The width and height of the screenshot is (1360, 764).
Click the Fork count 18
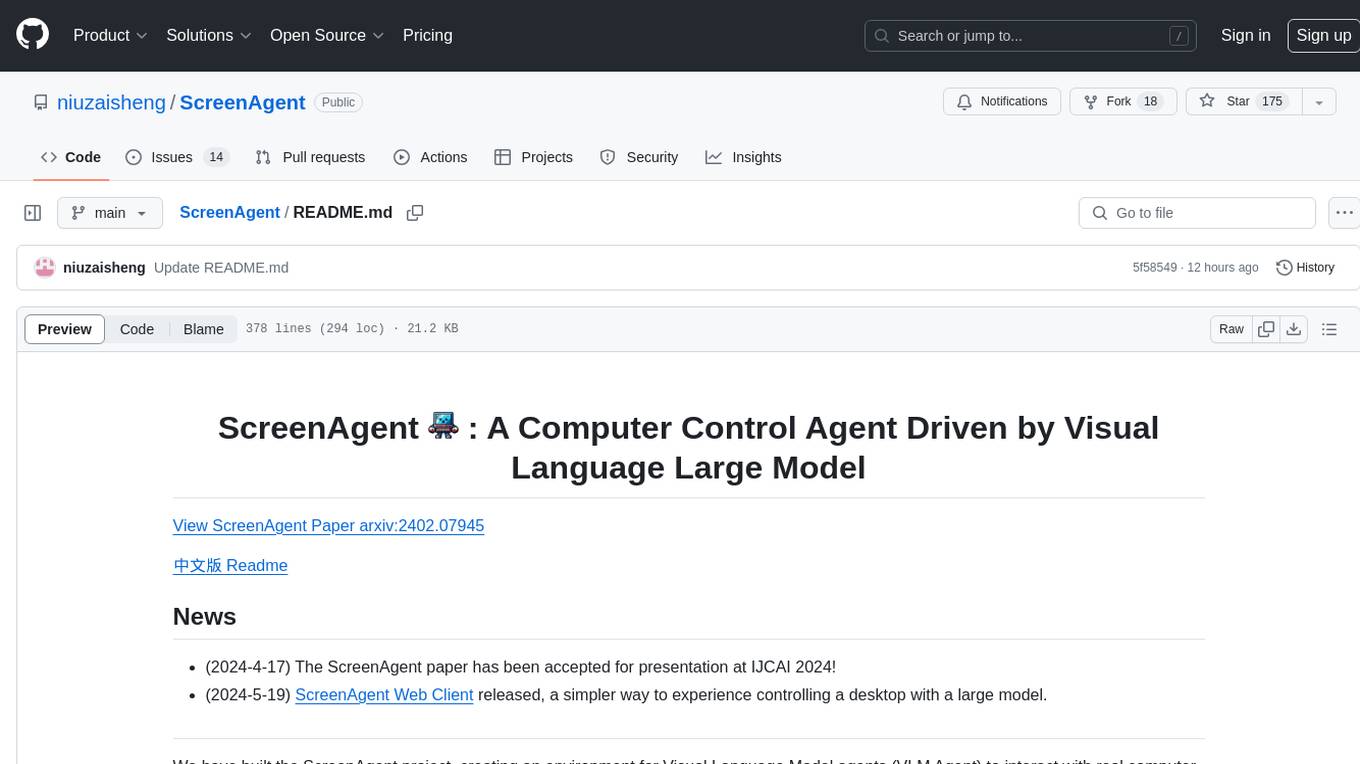(x=1150, y=101)
